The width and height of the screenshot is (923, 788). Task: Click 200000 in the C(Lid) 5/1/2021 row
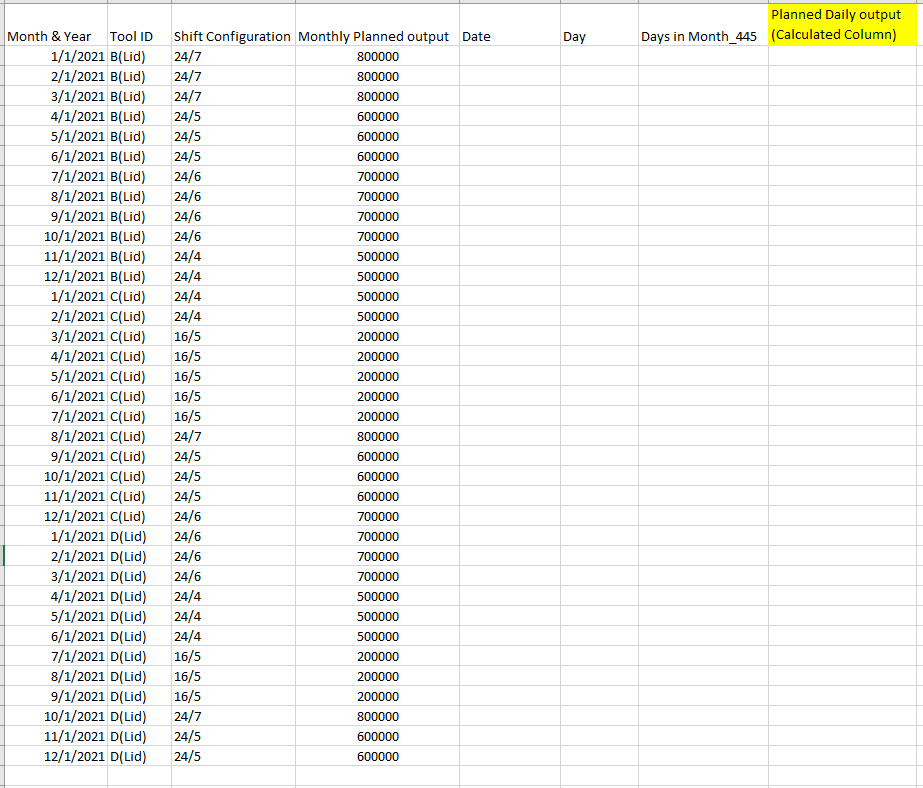[x=377, y=377]
